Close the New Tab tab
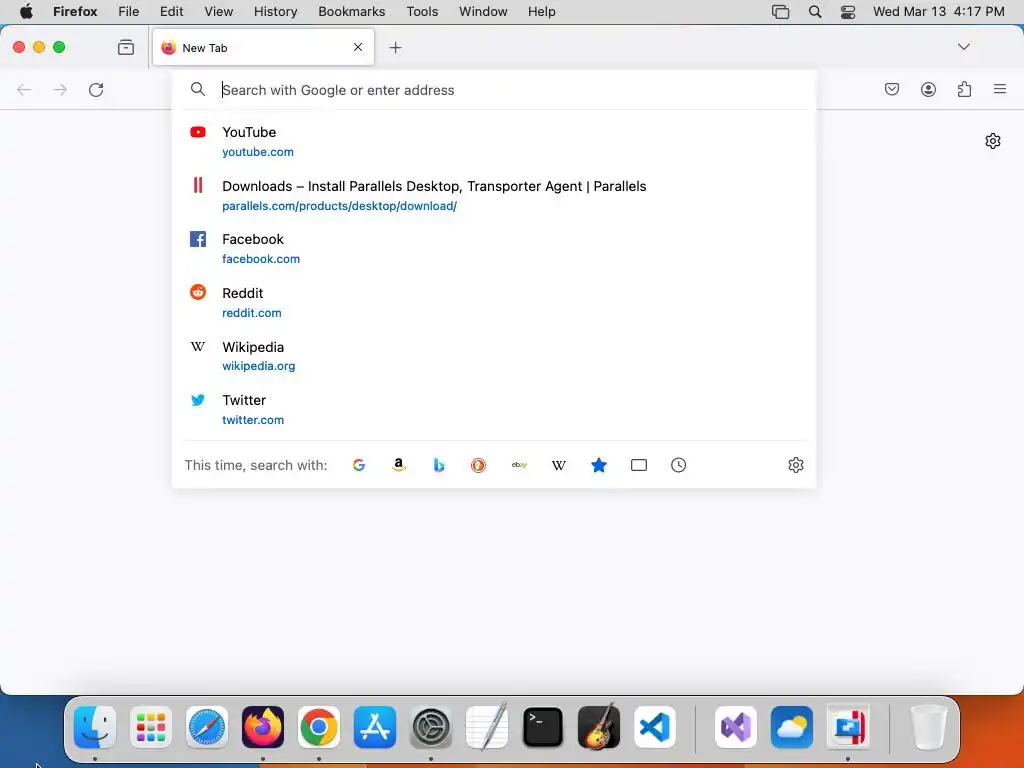The image size is (1024, 768). (x=358, y=47)
